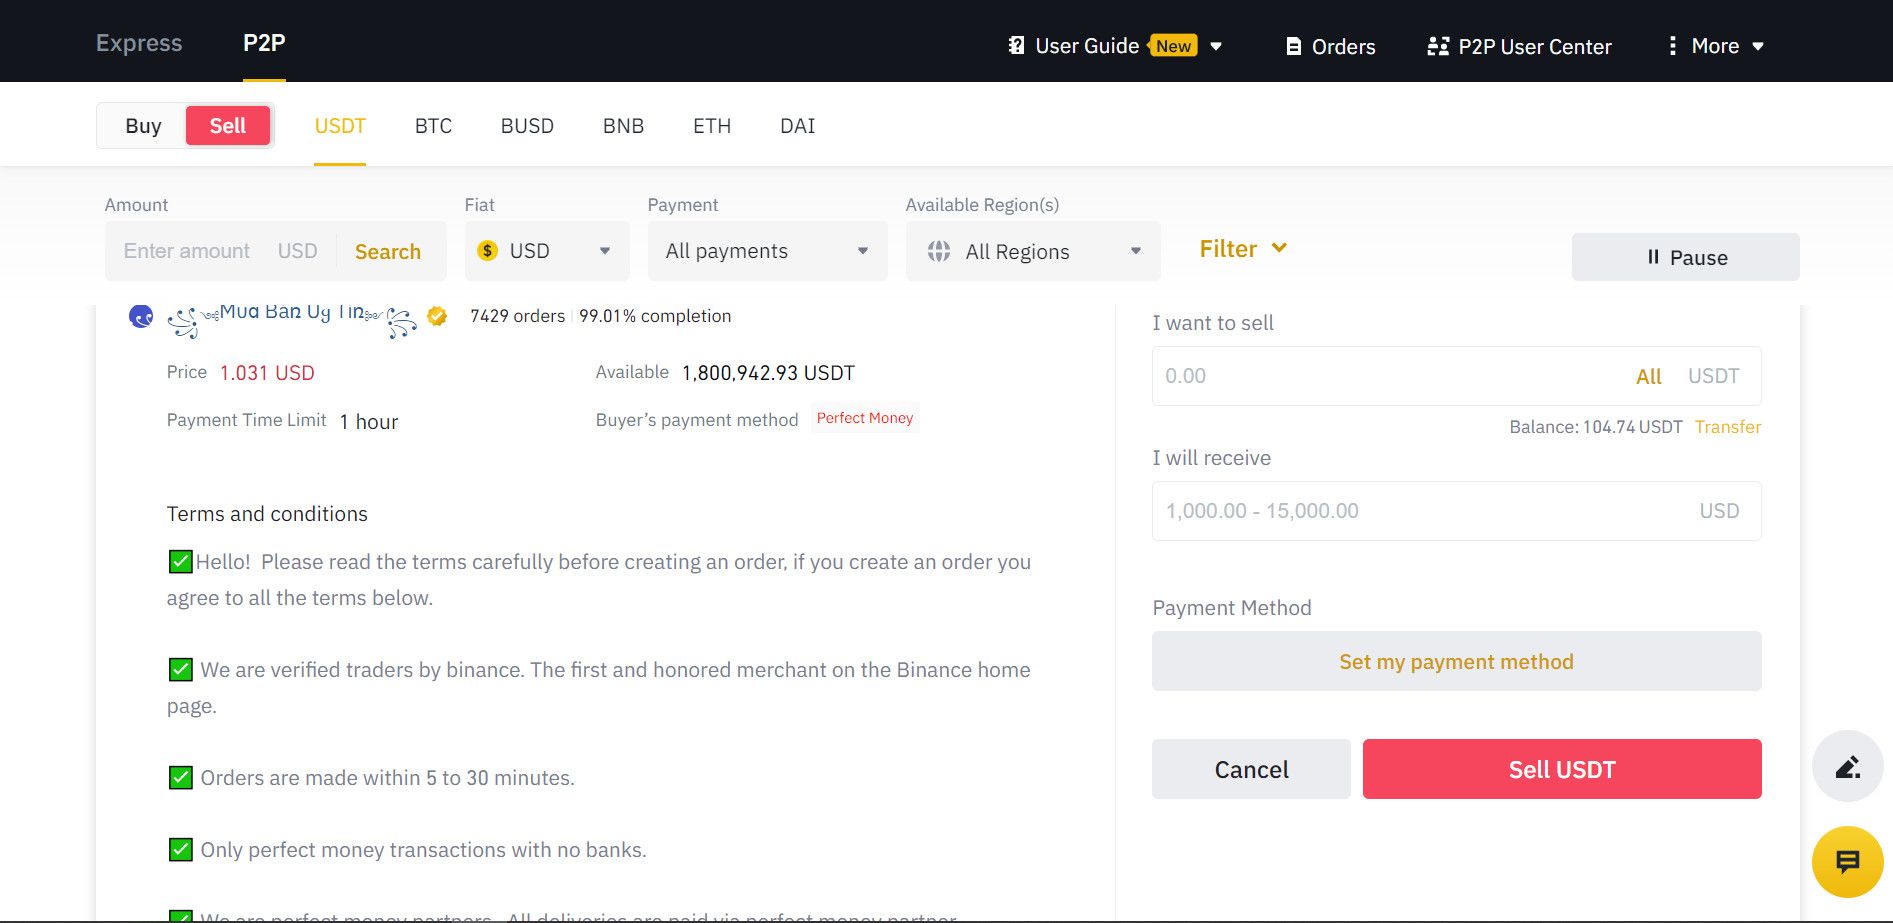1893x923 pixels.
Task: Click the 7429 orders text
Action: [x=517, y=316]
